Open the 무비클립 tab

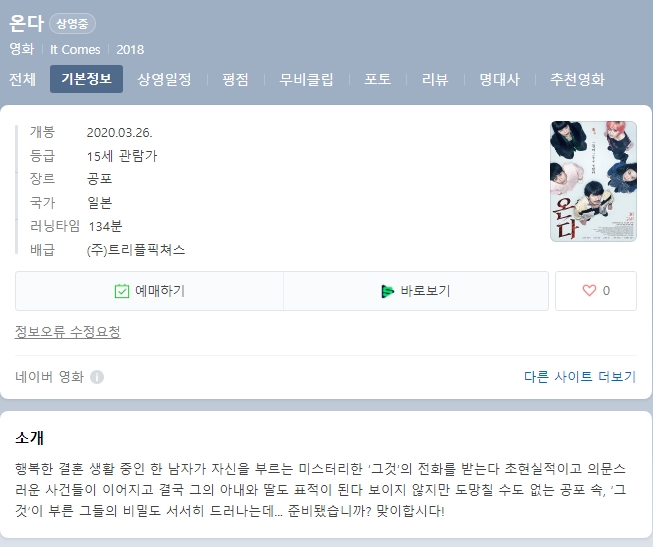pos(306,79)
